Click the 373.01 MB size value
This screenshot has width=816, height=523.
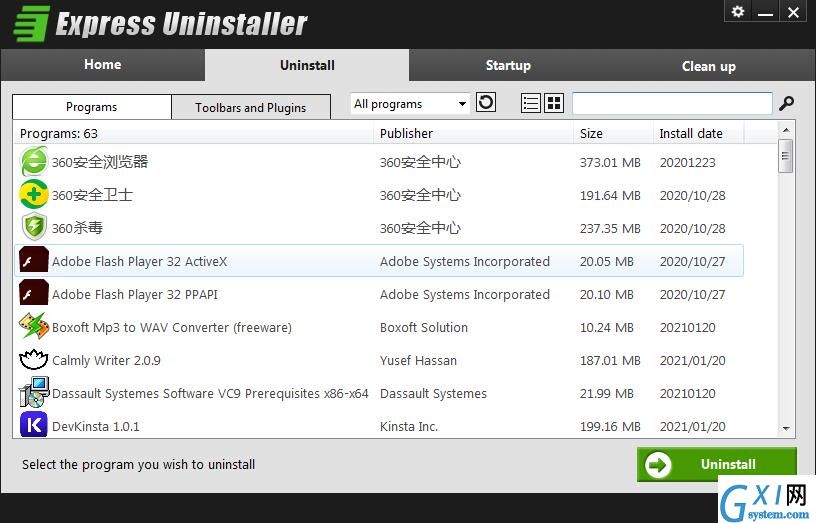click(x=610, y=162)
